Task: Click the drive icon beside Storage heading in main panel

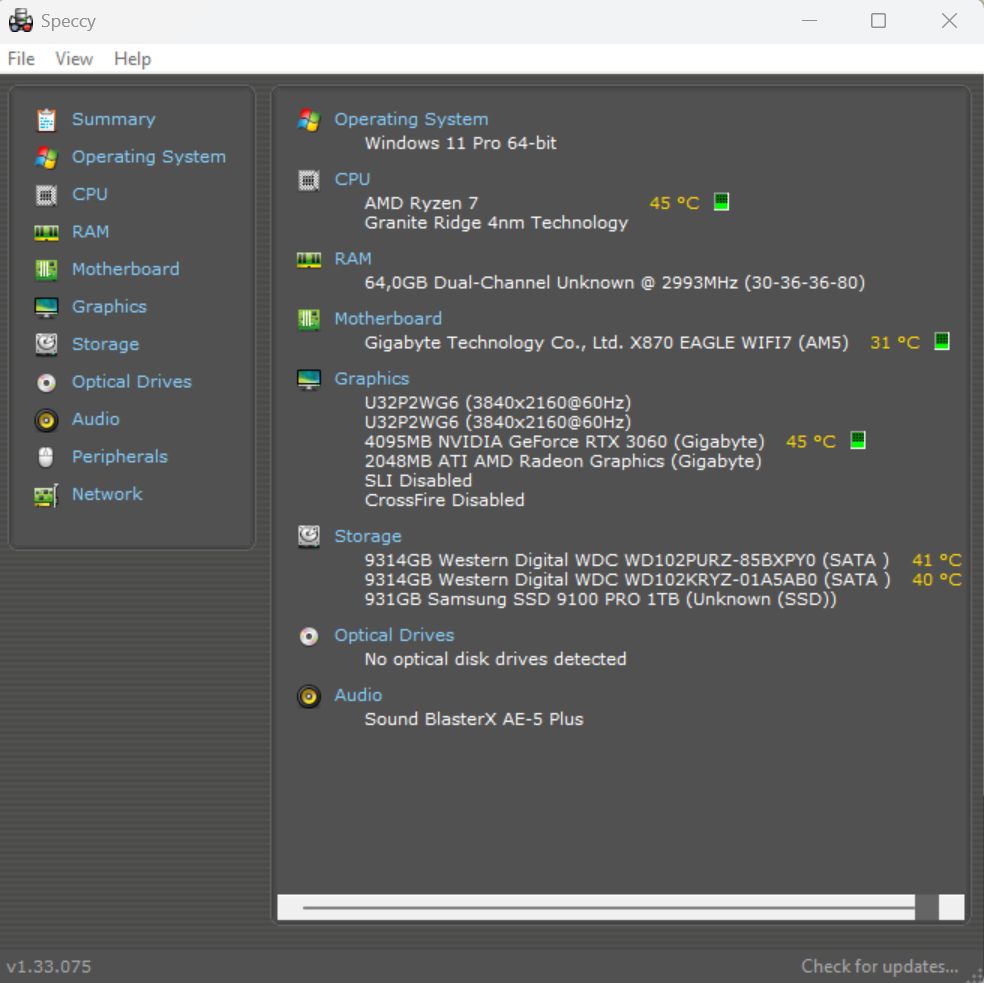Action: (309, 536)
